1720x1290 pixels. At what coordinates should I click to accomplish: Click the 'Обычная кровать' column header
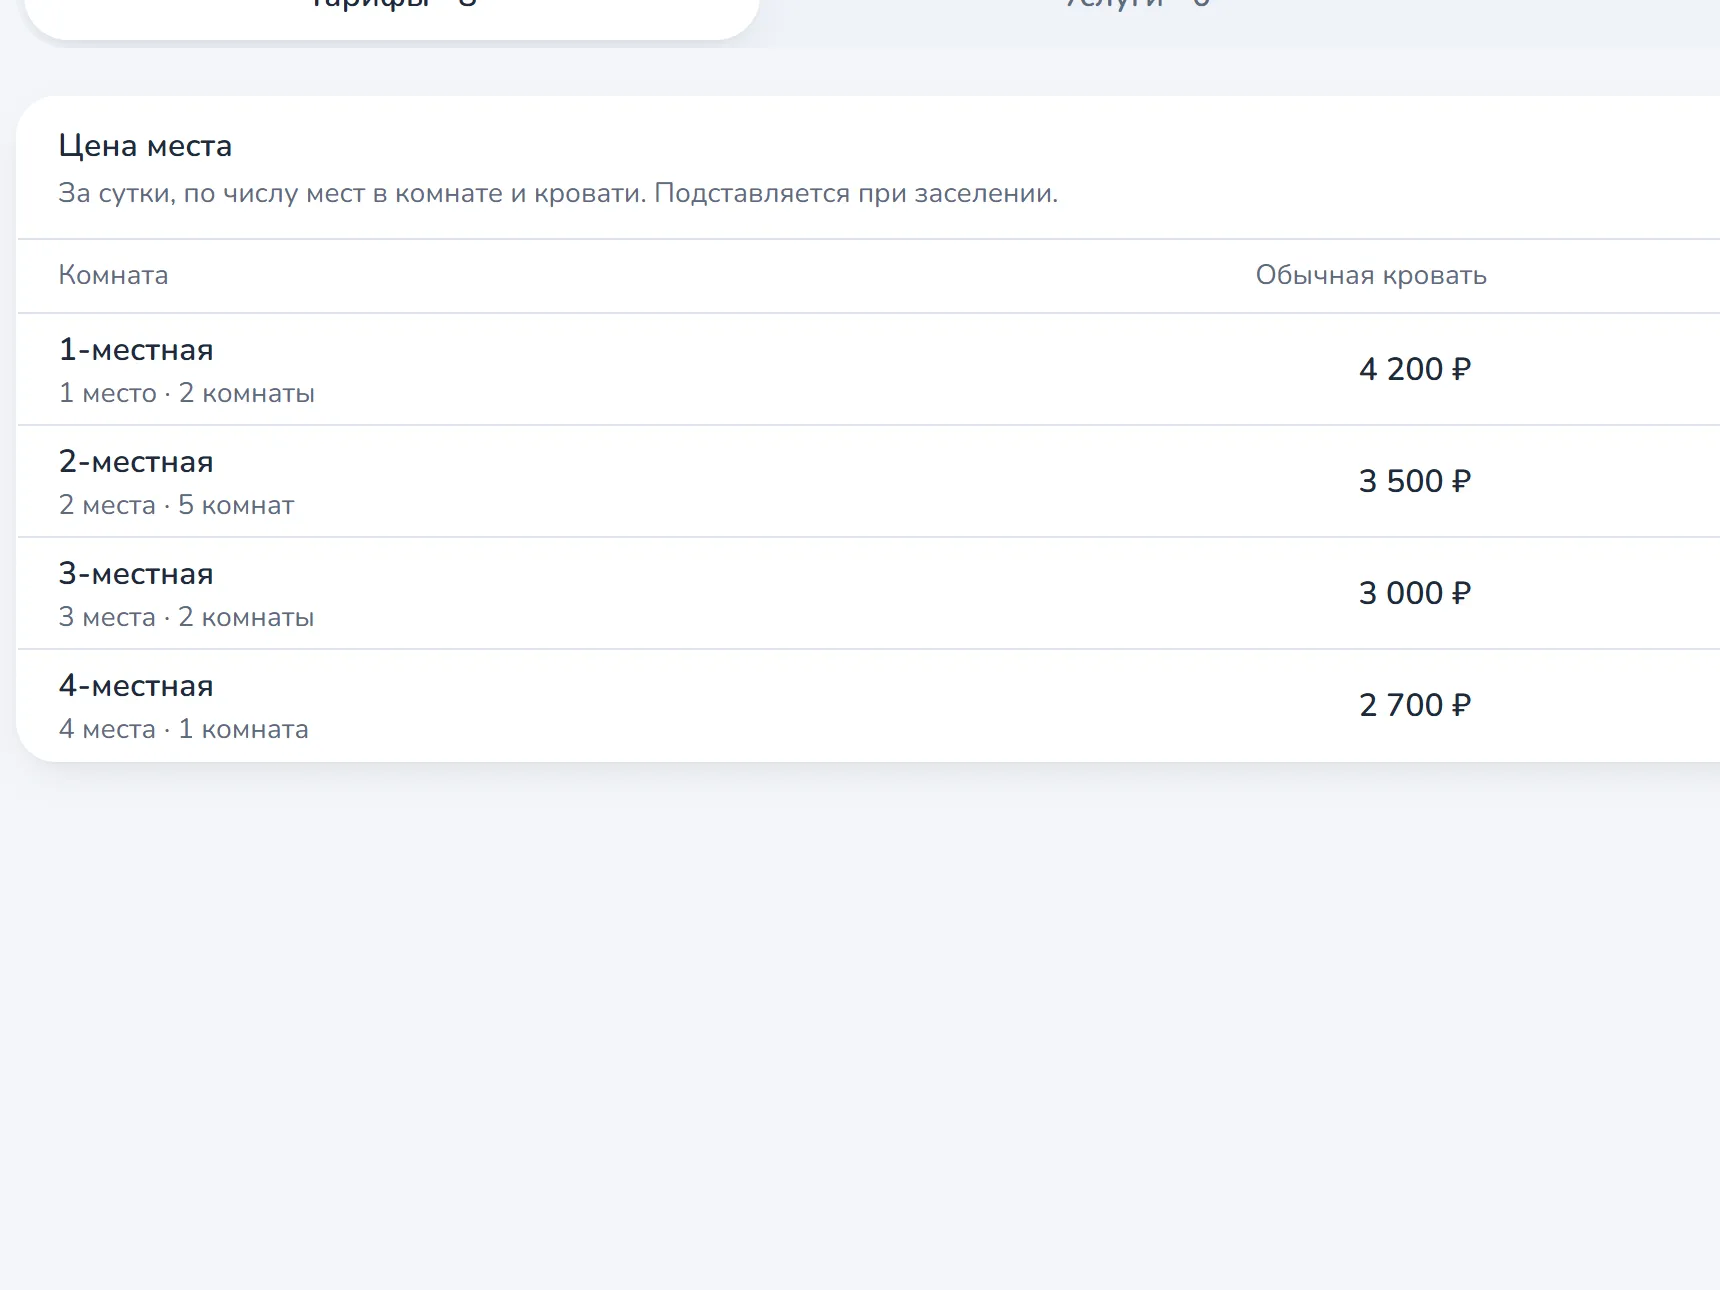pos(1371,275)
